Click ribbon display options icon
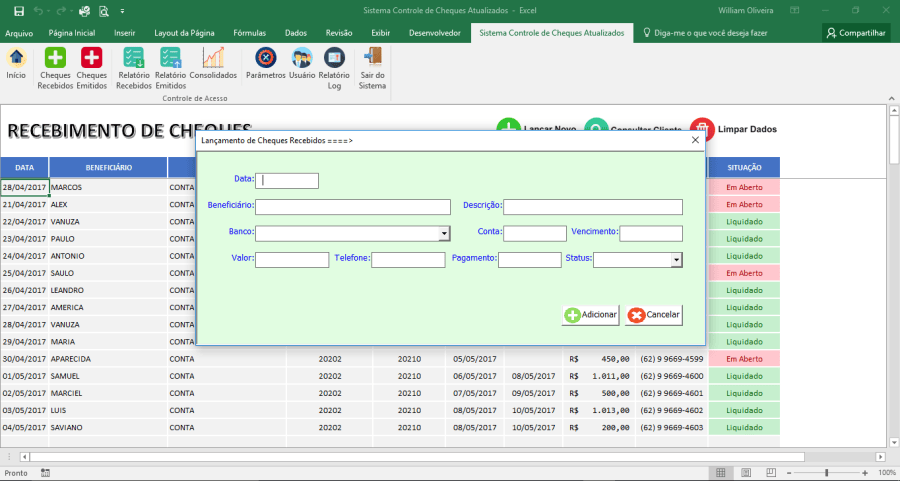 coord(795,10)
